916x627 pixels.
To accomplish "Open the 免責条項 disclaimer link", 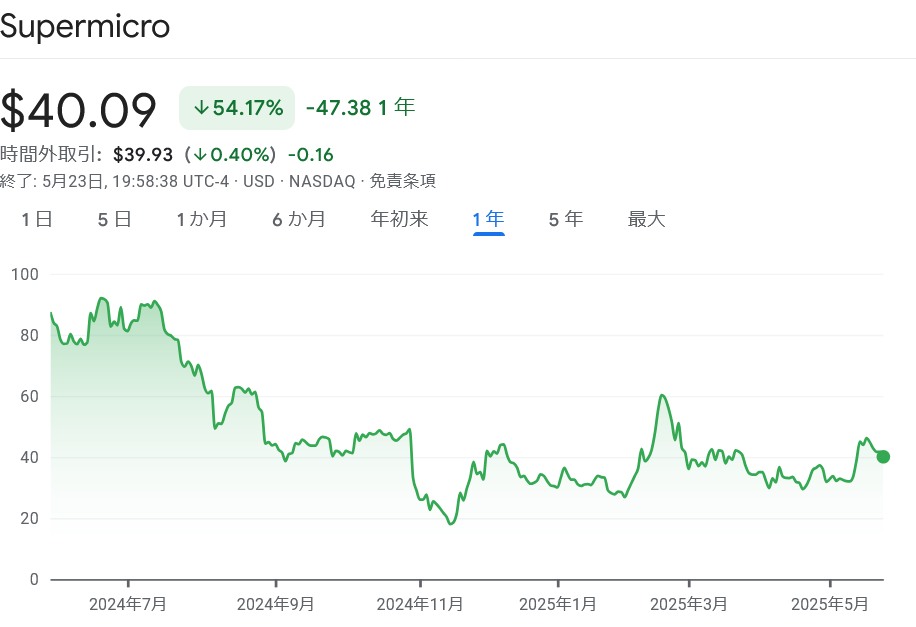I will point(404,182).
